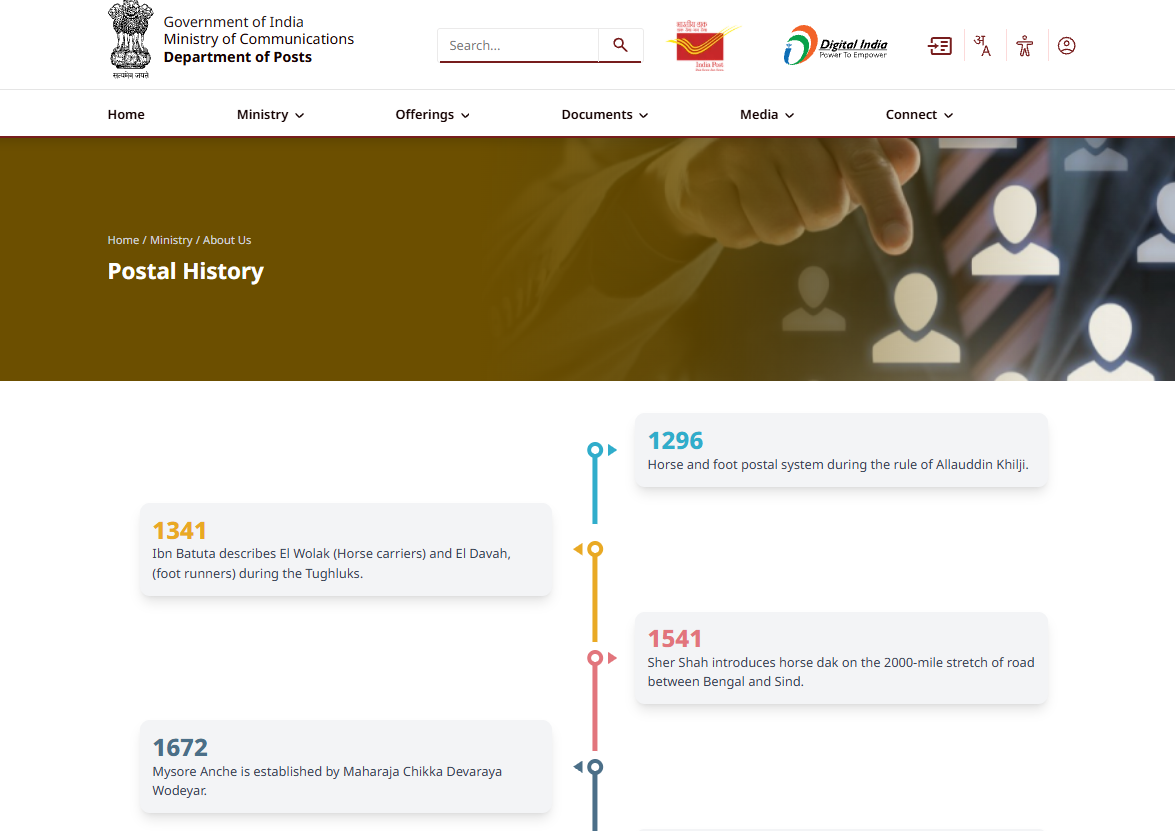Select the 1296 timeline marker circle
This screenshot has width=1175, height=831.
click(x=595, y=450)
